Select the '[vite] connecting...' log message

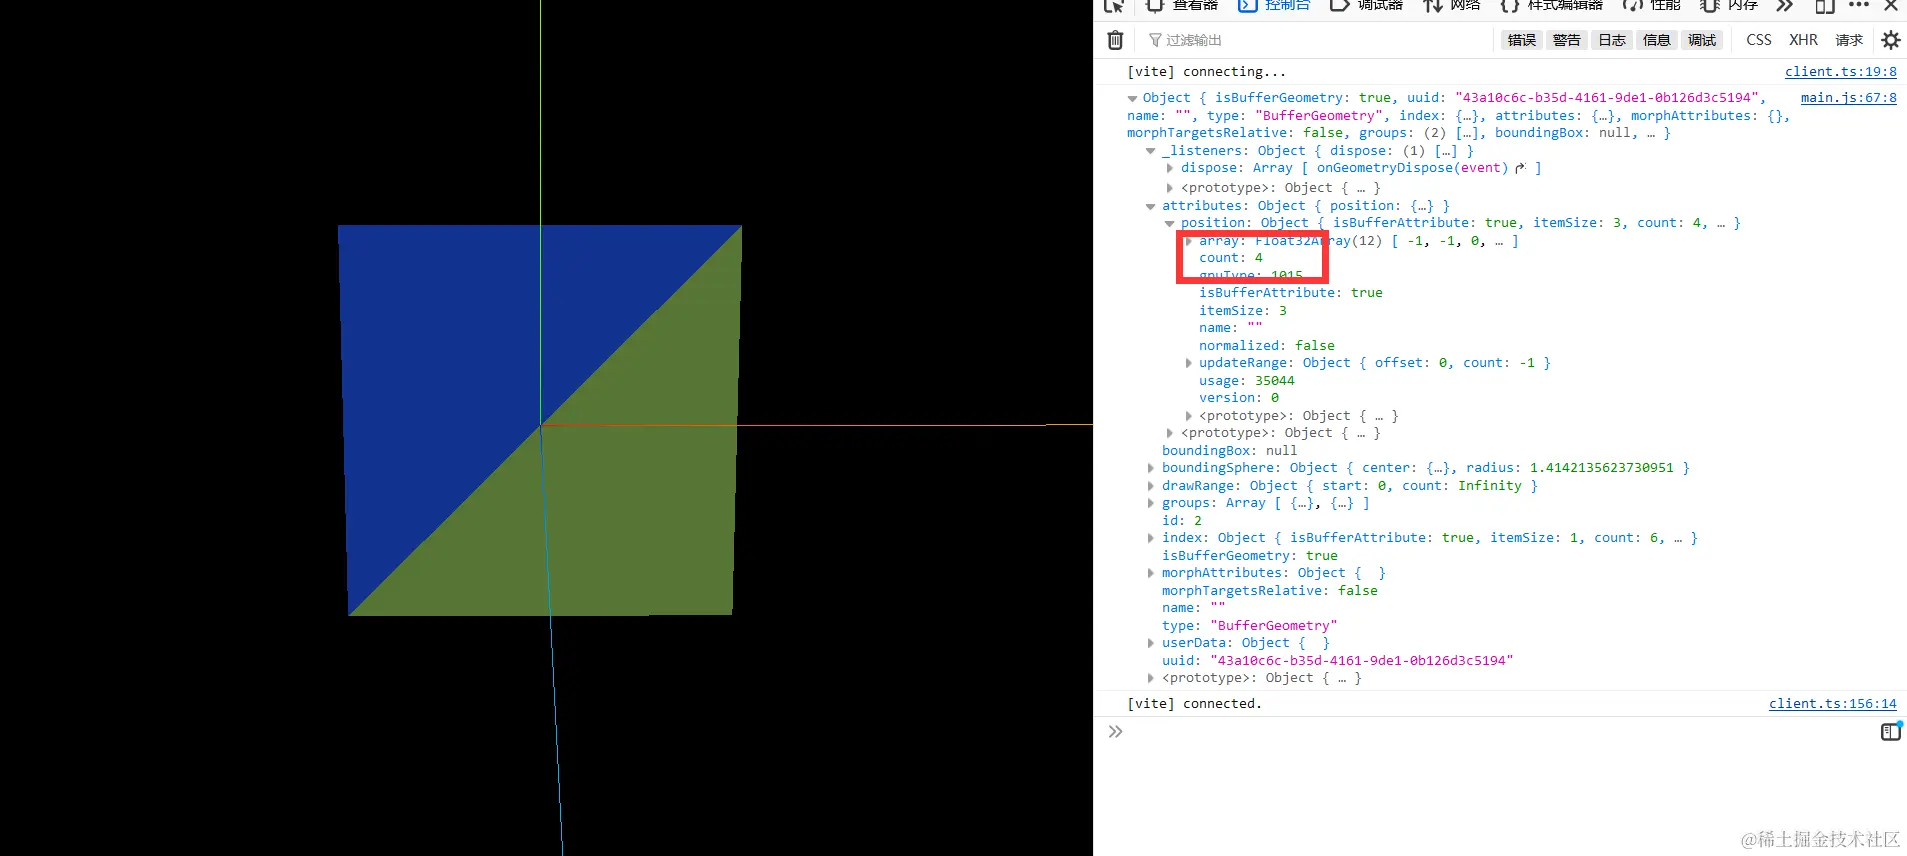pyautogui.click(x=1207, y=72)
